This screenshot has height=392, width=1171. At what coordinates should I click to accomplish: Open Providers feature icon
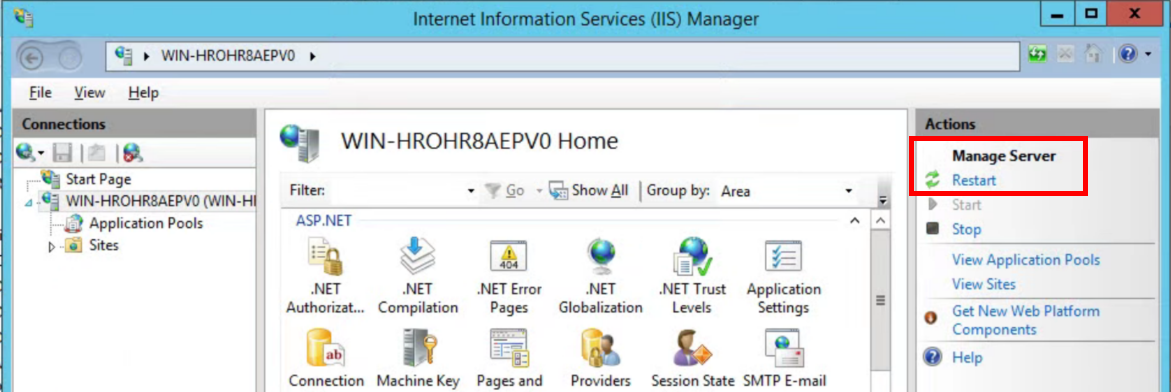[600, 359]
